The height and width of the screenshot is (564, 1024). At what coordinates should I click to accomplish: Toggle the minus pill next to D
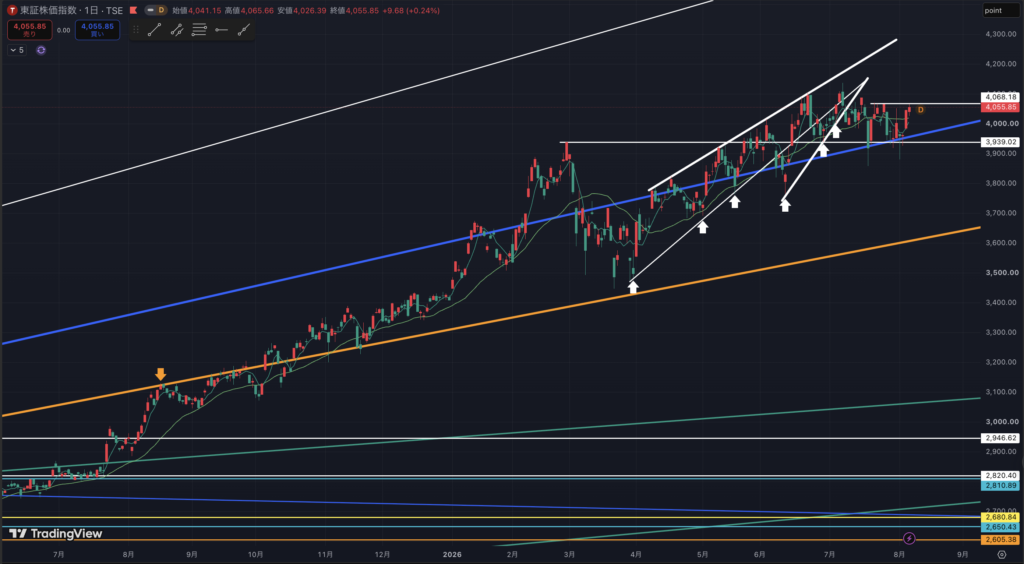point(150,10)
